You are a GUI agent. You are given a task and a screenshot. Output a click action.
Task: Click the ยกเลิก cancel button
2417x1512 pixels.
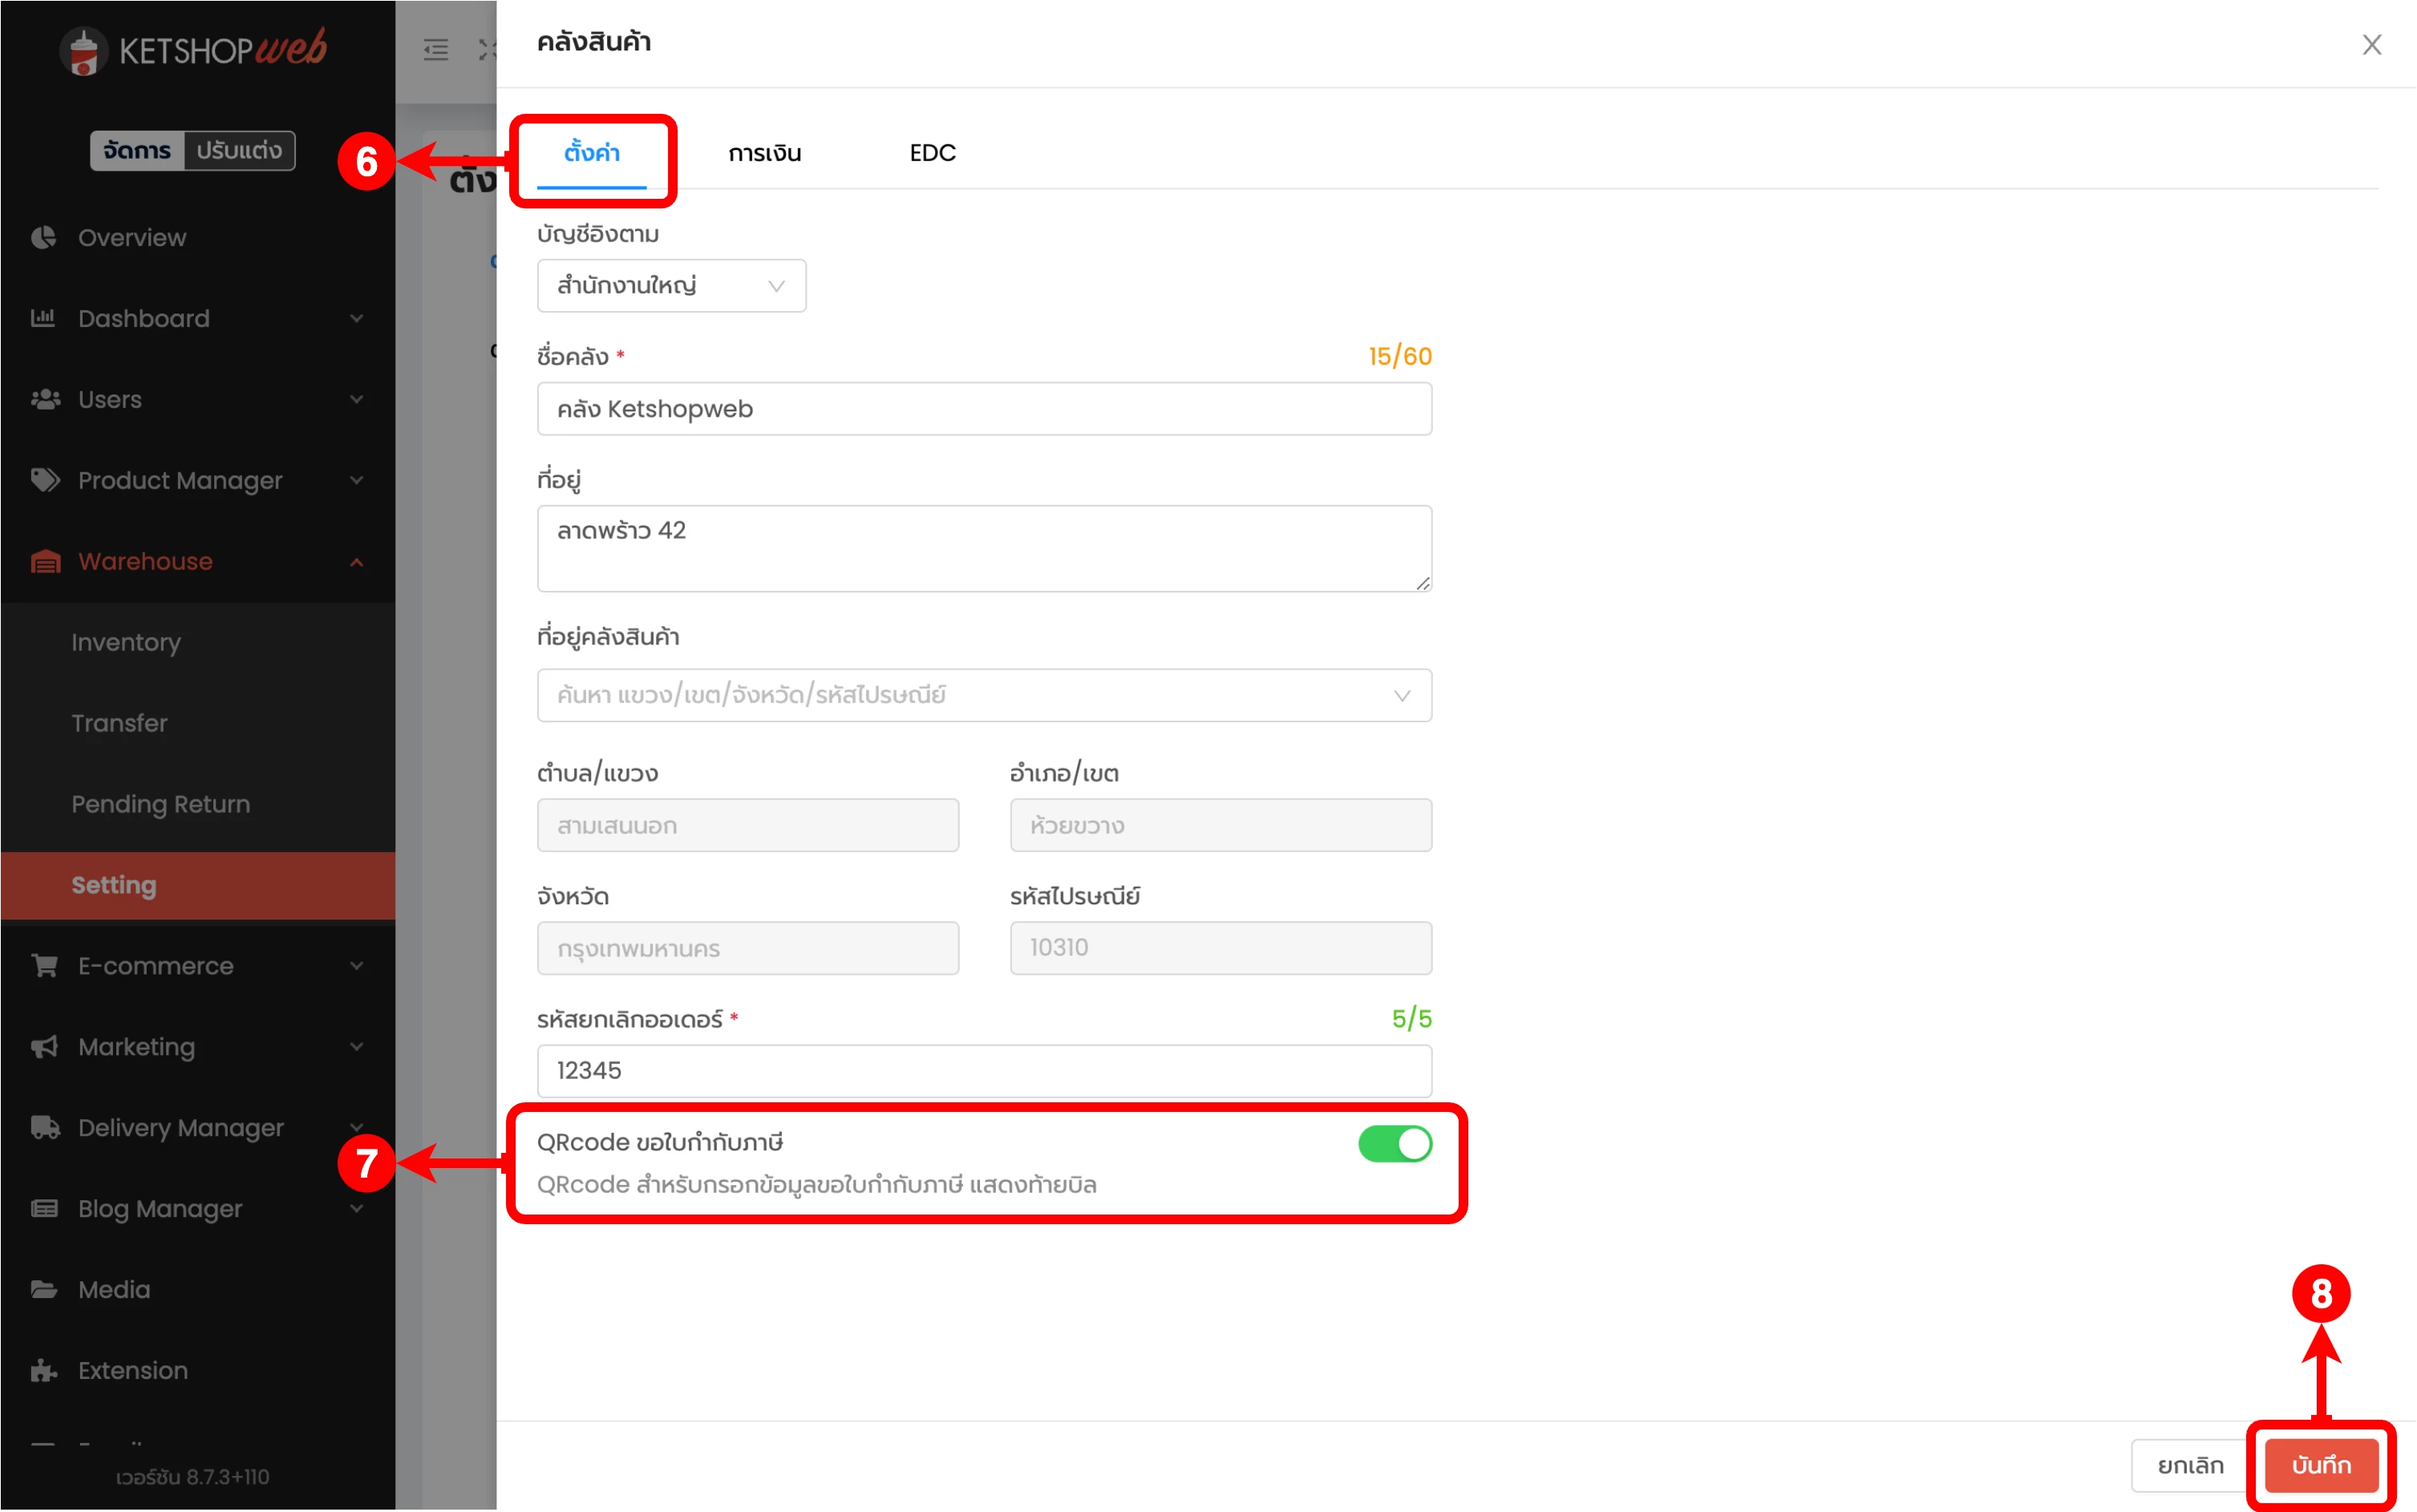pyautogui.click(x=2190, y=1465)
